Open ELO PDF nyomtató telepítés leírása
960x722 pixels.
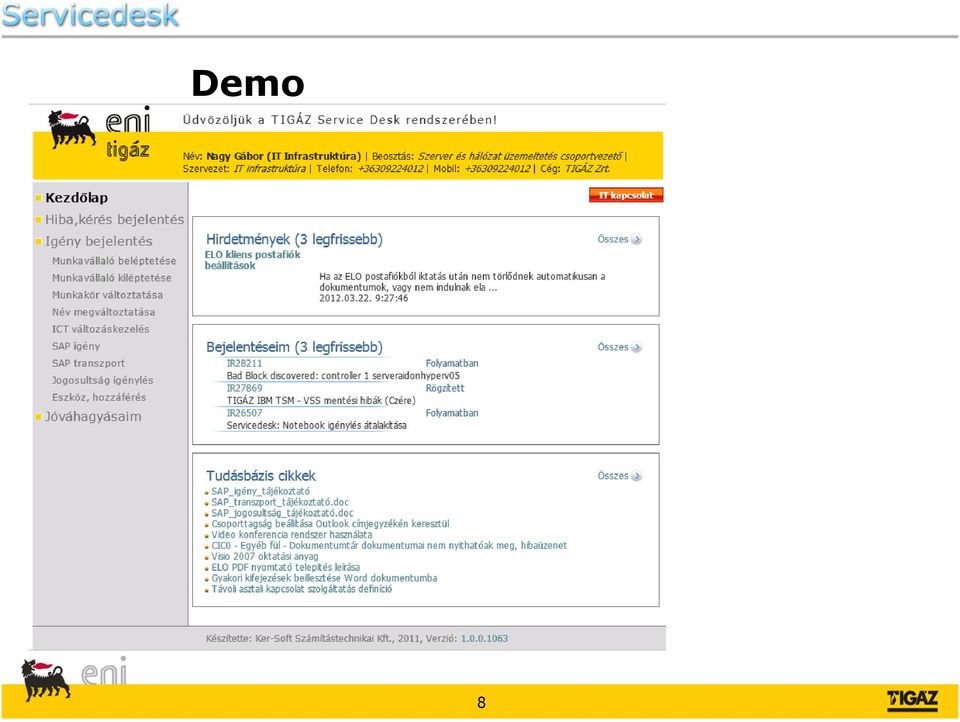tap(285, 568)
